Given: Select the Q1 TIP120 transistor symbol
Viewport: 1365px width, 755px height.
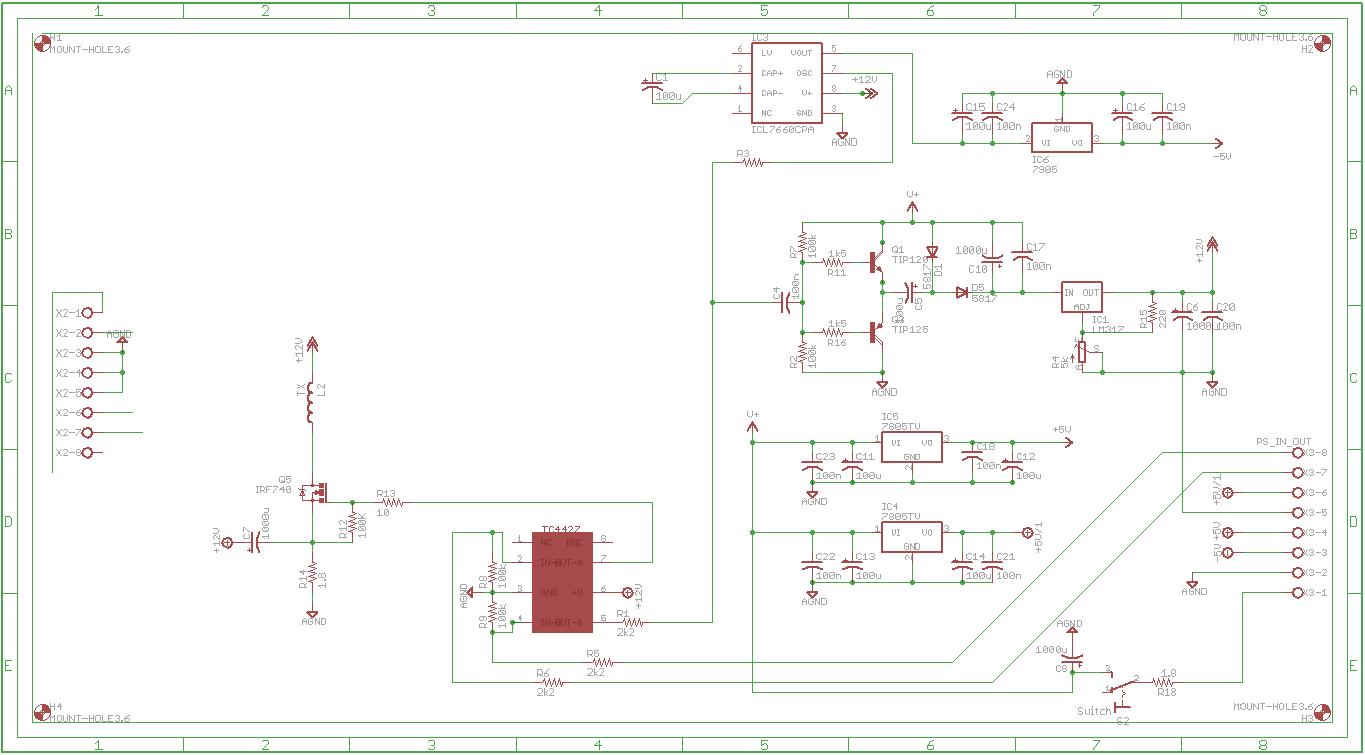Looking at the screenshot, I should (877, 262).
